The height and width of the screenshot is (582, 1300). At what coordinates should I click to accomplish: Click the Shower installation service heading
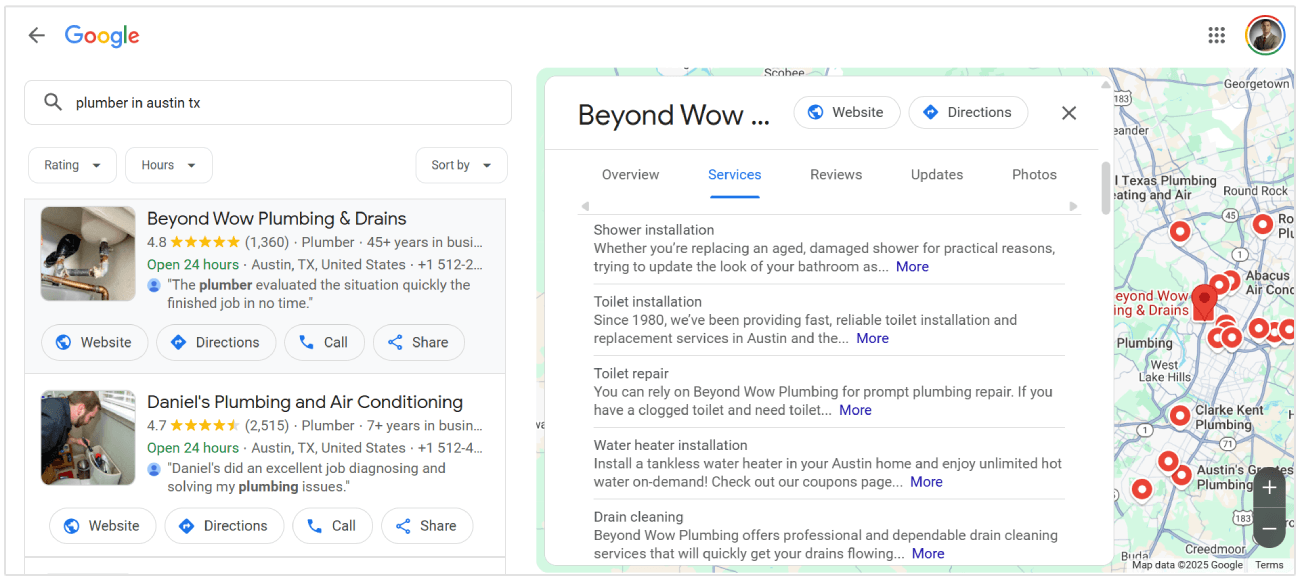click(x=654, y=230)
